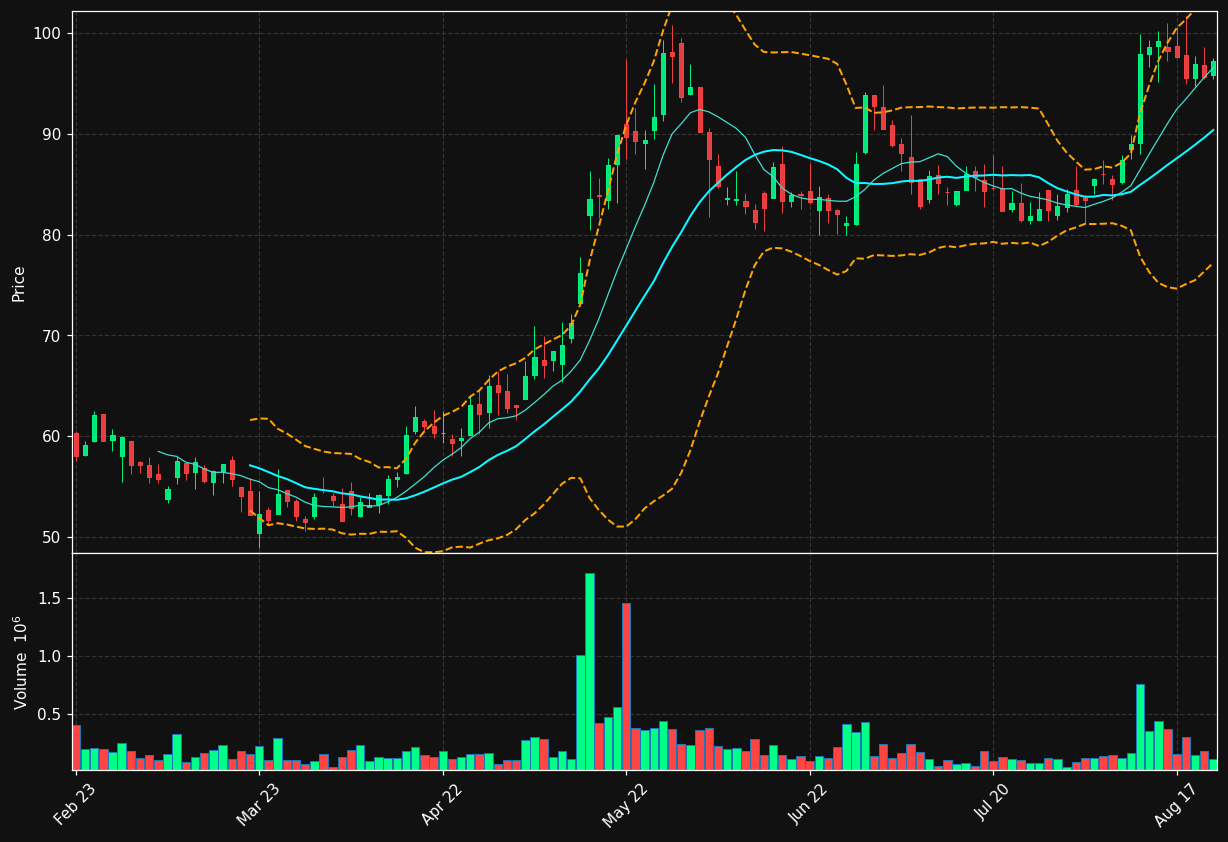Click the price axis value 60
This screenshot has height=842, width=1228.
pyautogui.click(x=51, y=437)
